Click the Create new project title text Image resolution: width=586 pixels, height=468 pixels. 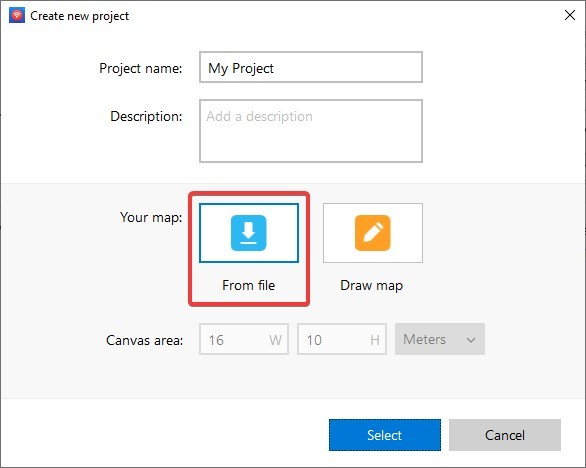pyautogui.click(x=80, y=16)
